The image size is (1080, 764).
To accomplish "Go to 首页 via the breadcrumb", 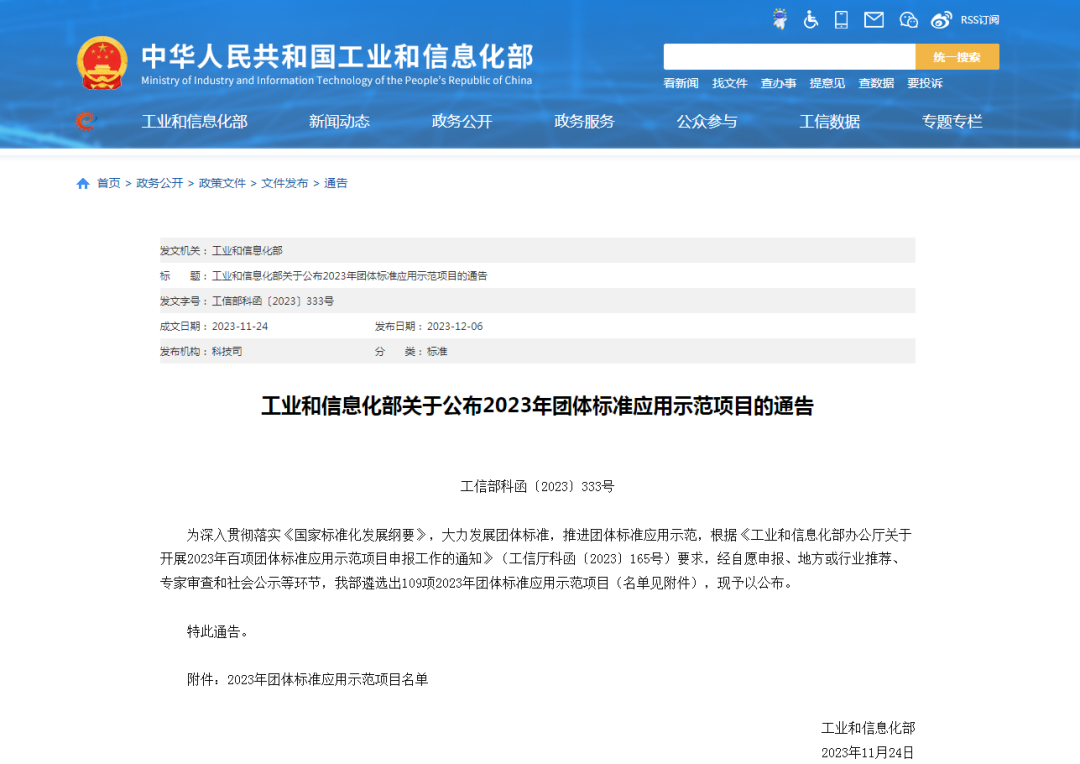I will 109,183.
